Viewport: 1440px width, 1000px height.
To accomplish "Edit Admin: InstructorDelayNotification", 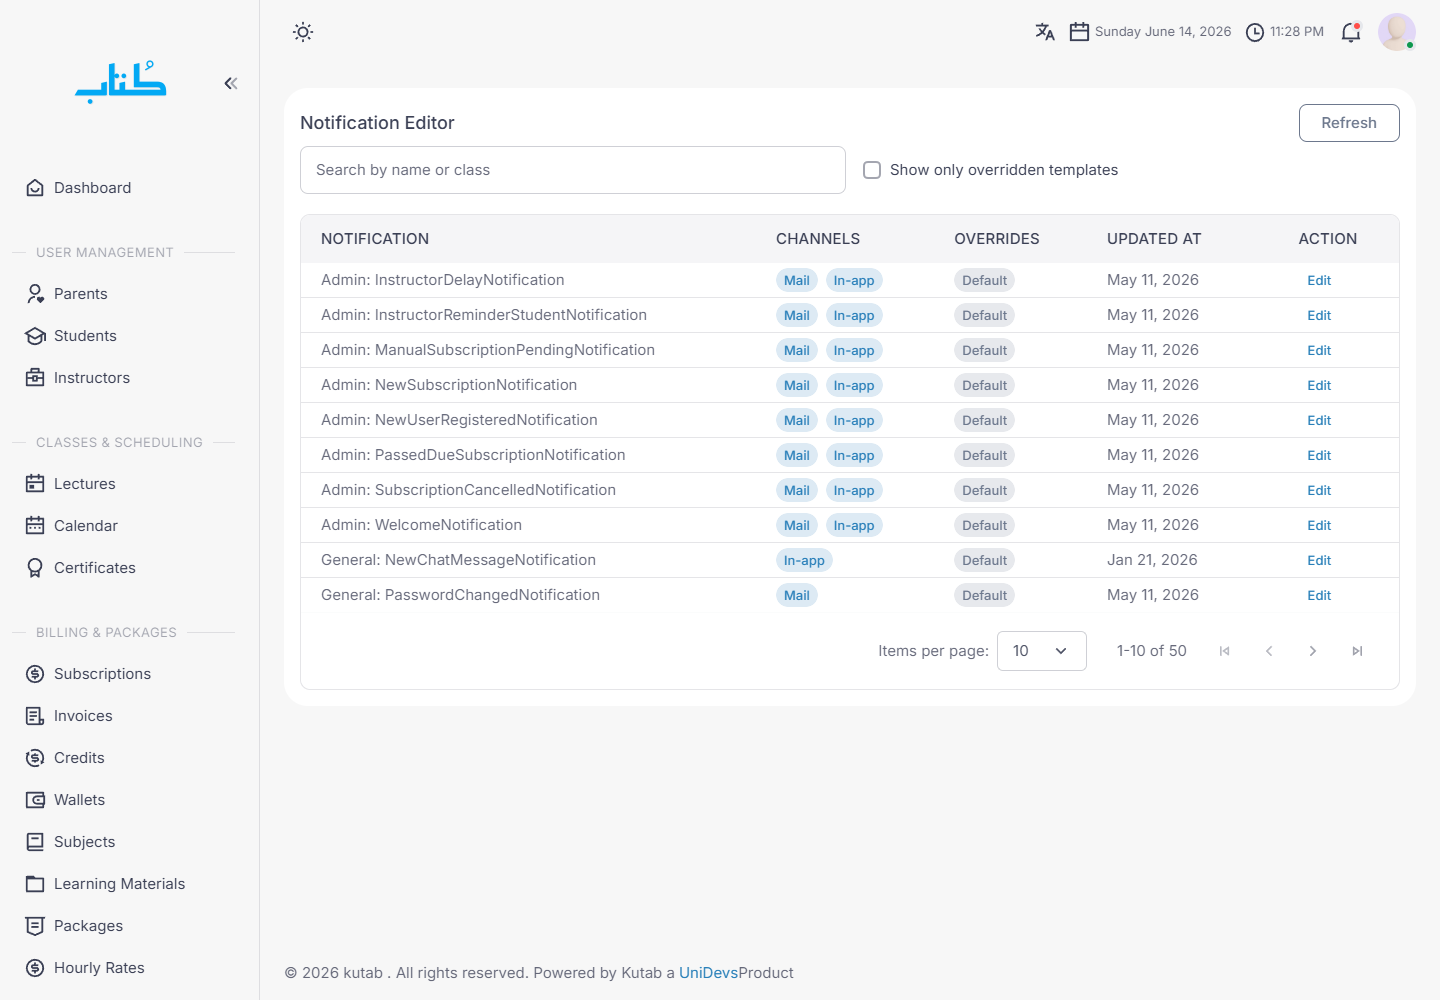I will 1319,281.
